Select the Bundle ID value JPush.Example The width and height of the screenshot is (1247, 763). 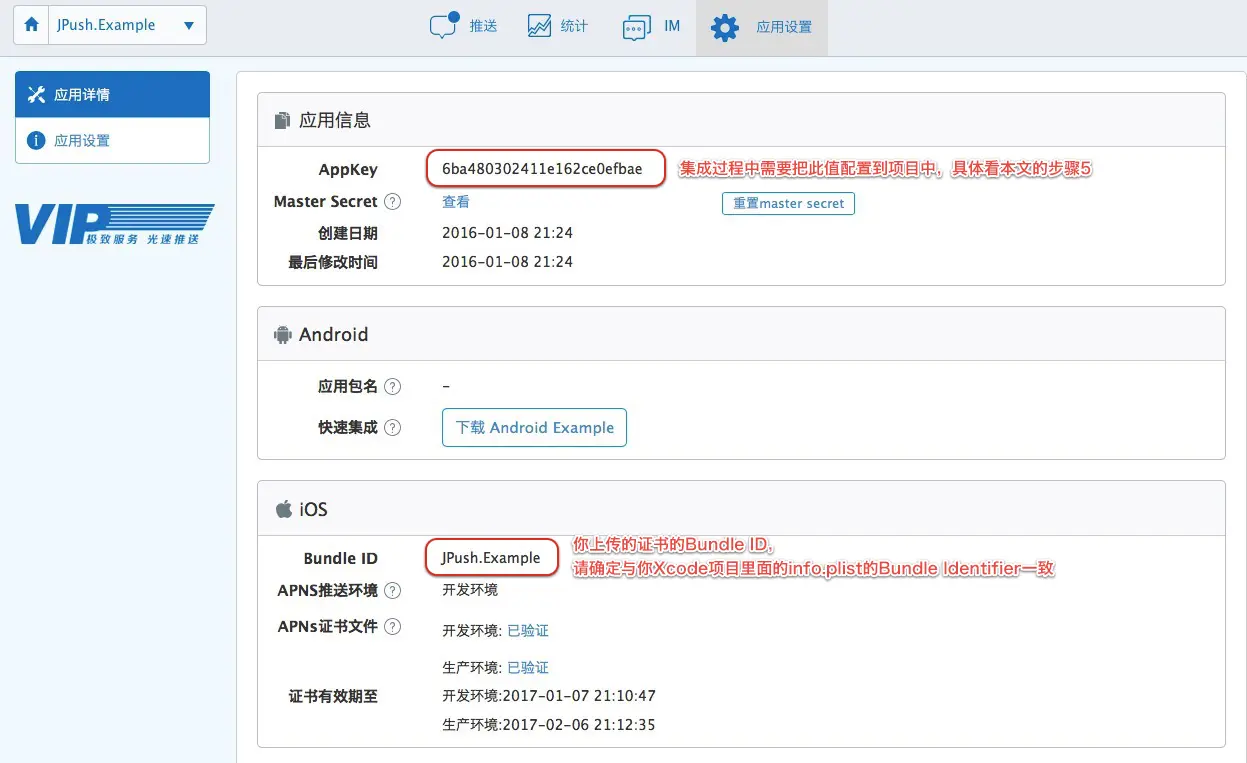click(x=491, y=558)
